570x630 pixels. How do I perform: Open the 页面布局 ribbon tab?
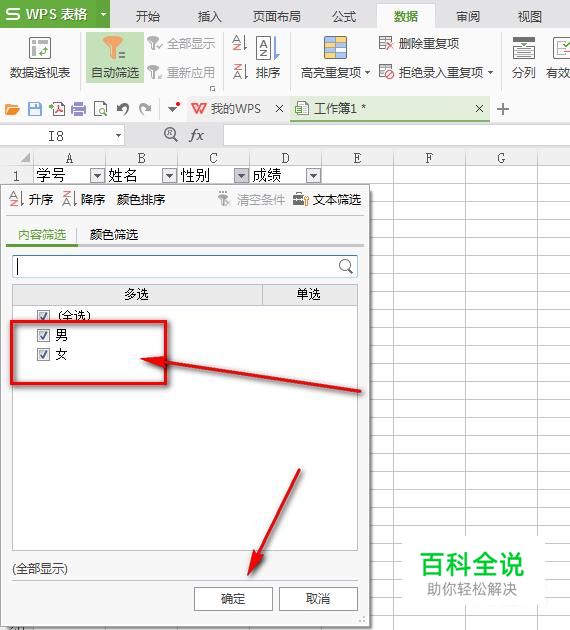(277, 16)
